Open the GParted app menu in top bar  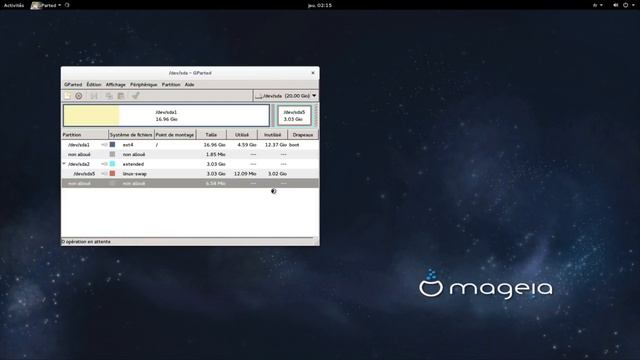(47, 5)
